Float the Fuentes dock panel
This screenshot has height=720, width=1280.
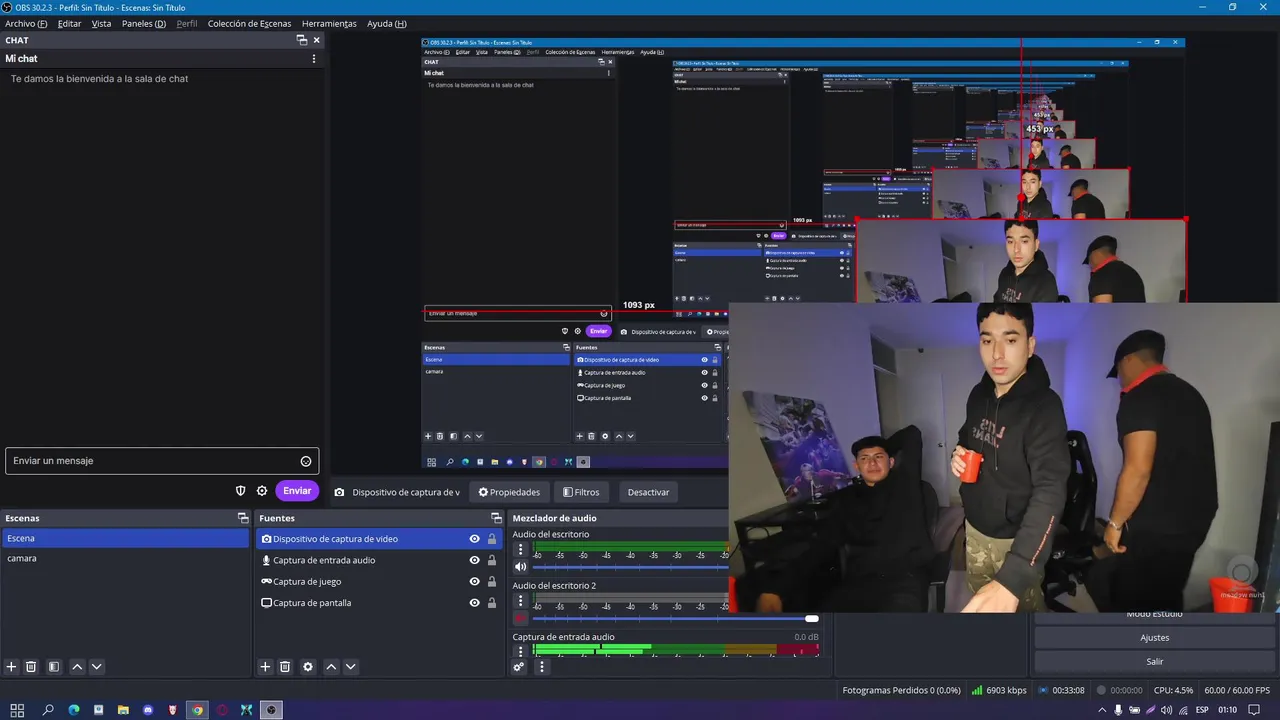tap(496, 518)
